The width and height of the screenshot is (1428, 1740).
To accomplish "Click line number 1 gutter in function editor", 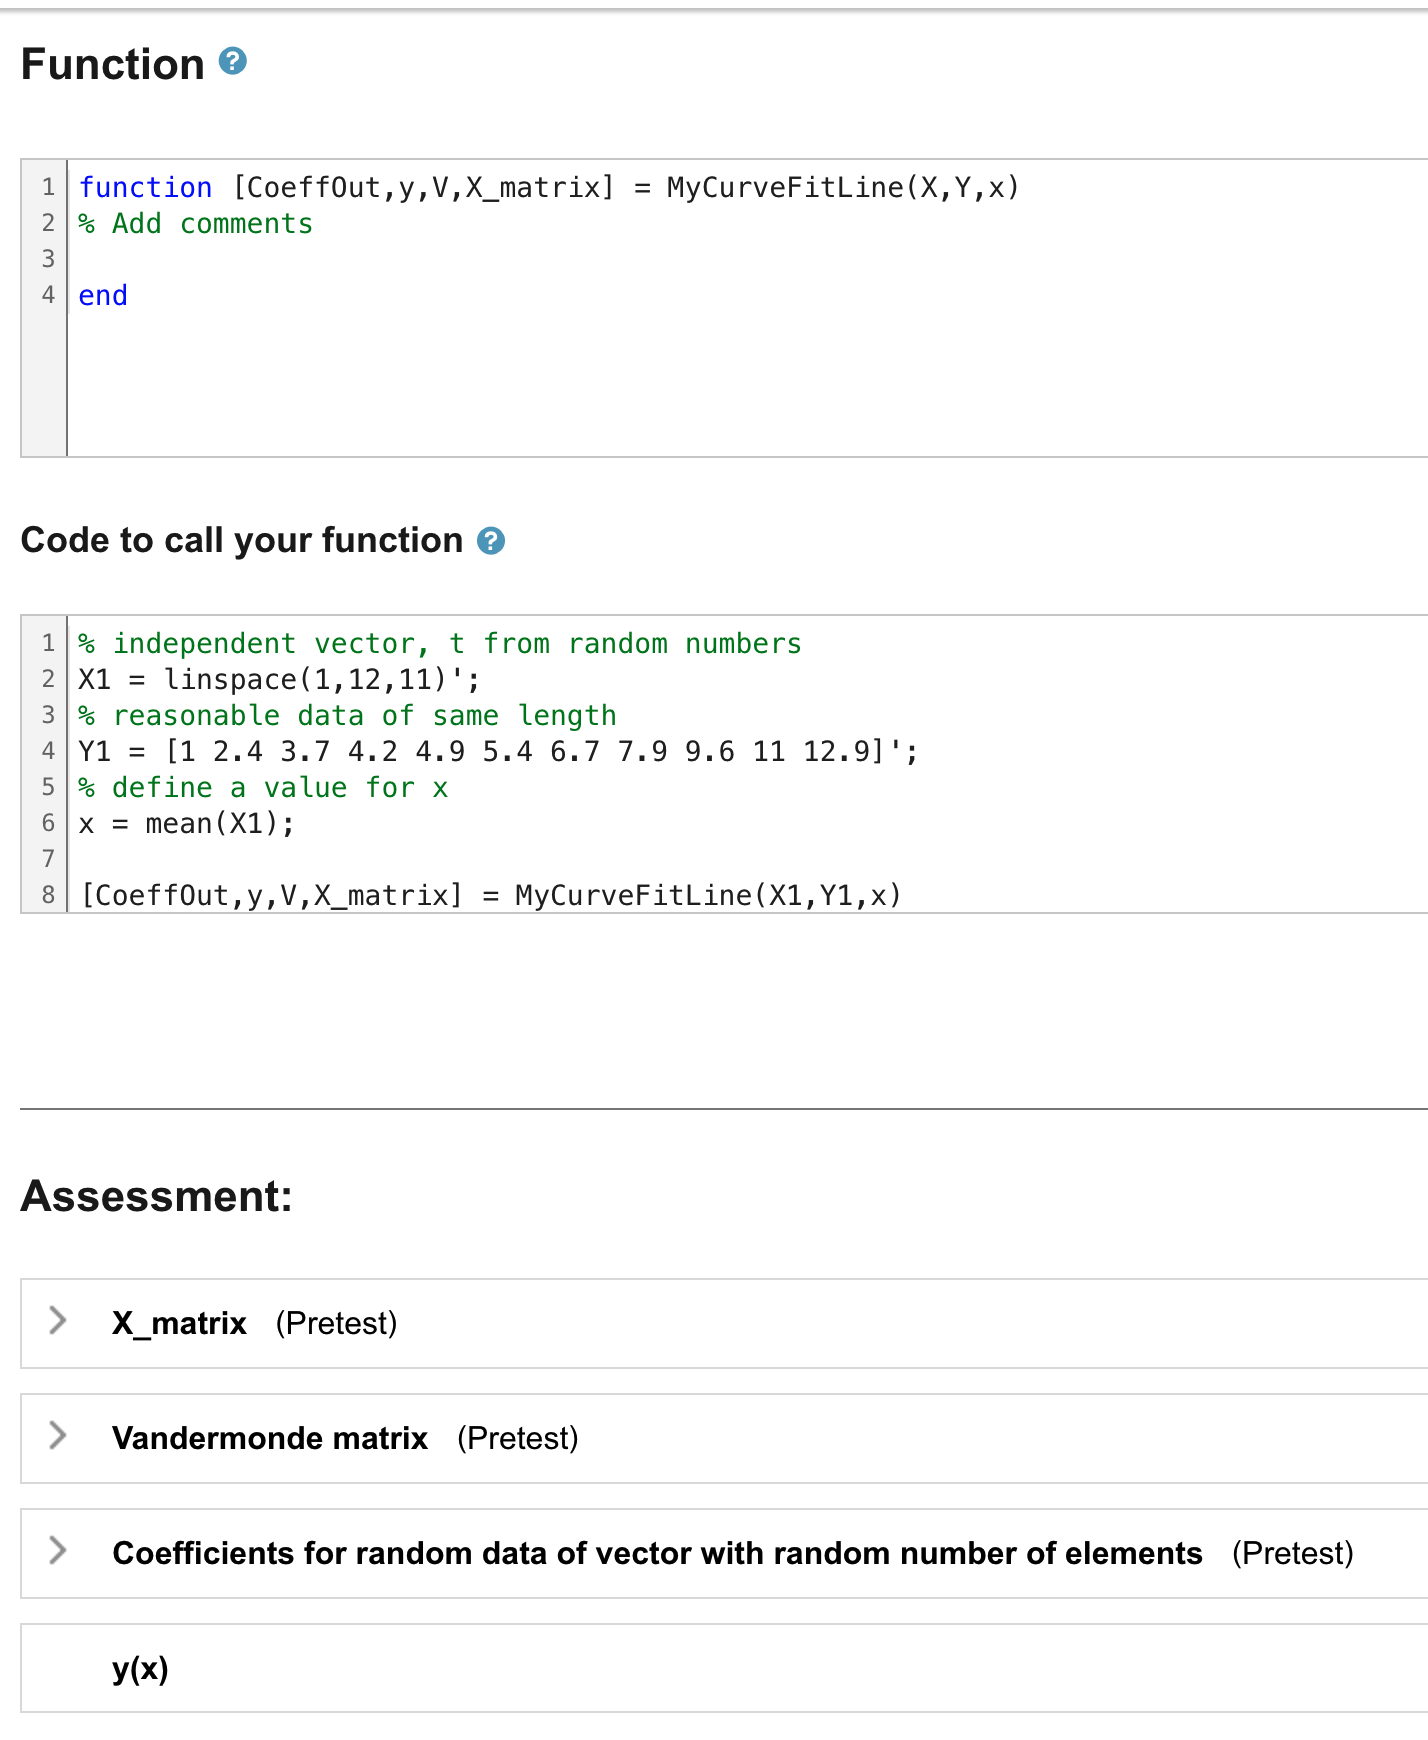I will (x=47, y=187).
